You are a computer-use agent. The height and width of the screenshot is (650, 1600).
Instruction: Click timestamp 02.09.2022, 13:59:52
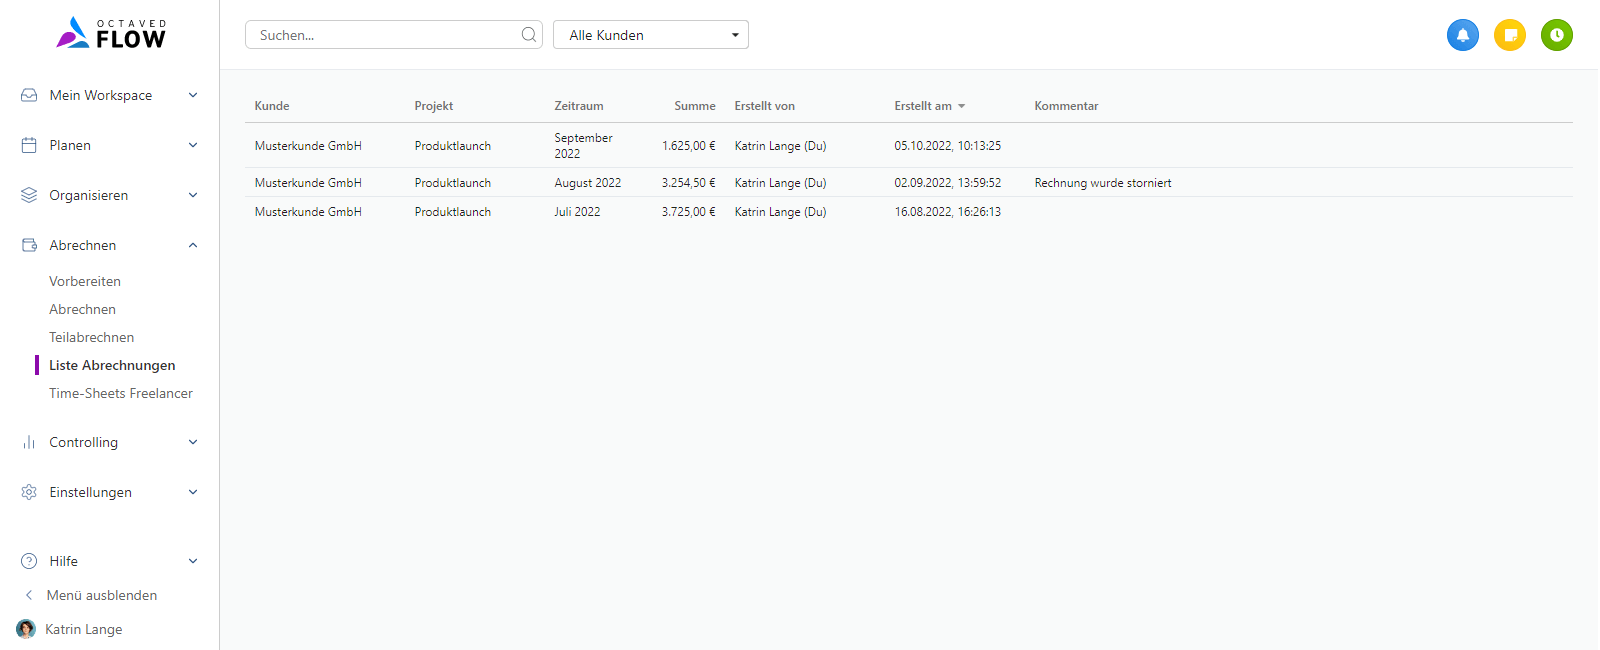coord(948,183)
